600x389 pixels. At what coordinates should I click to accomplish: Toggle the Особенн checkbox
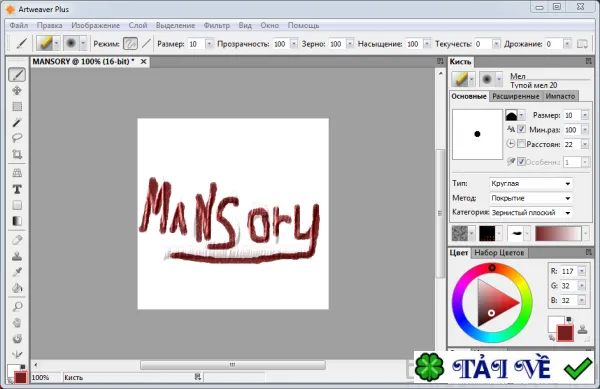(522, 161)
